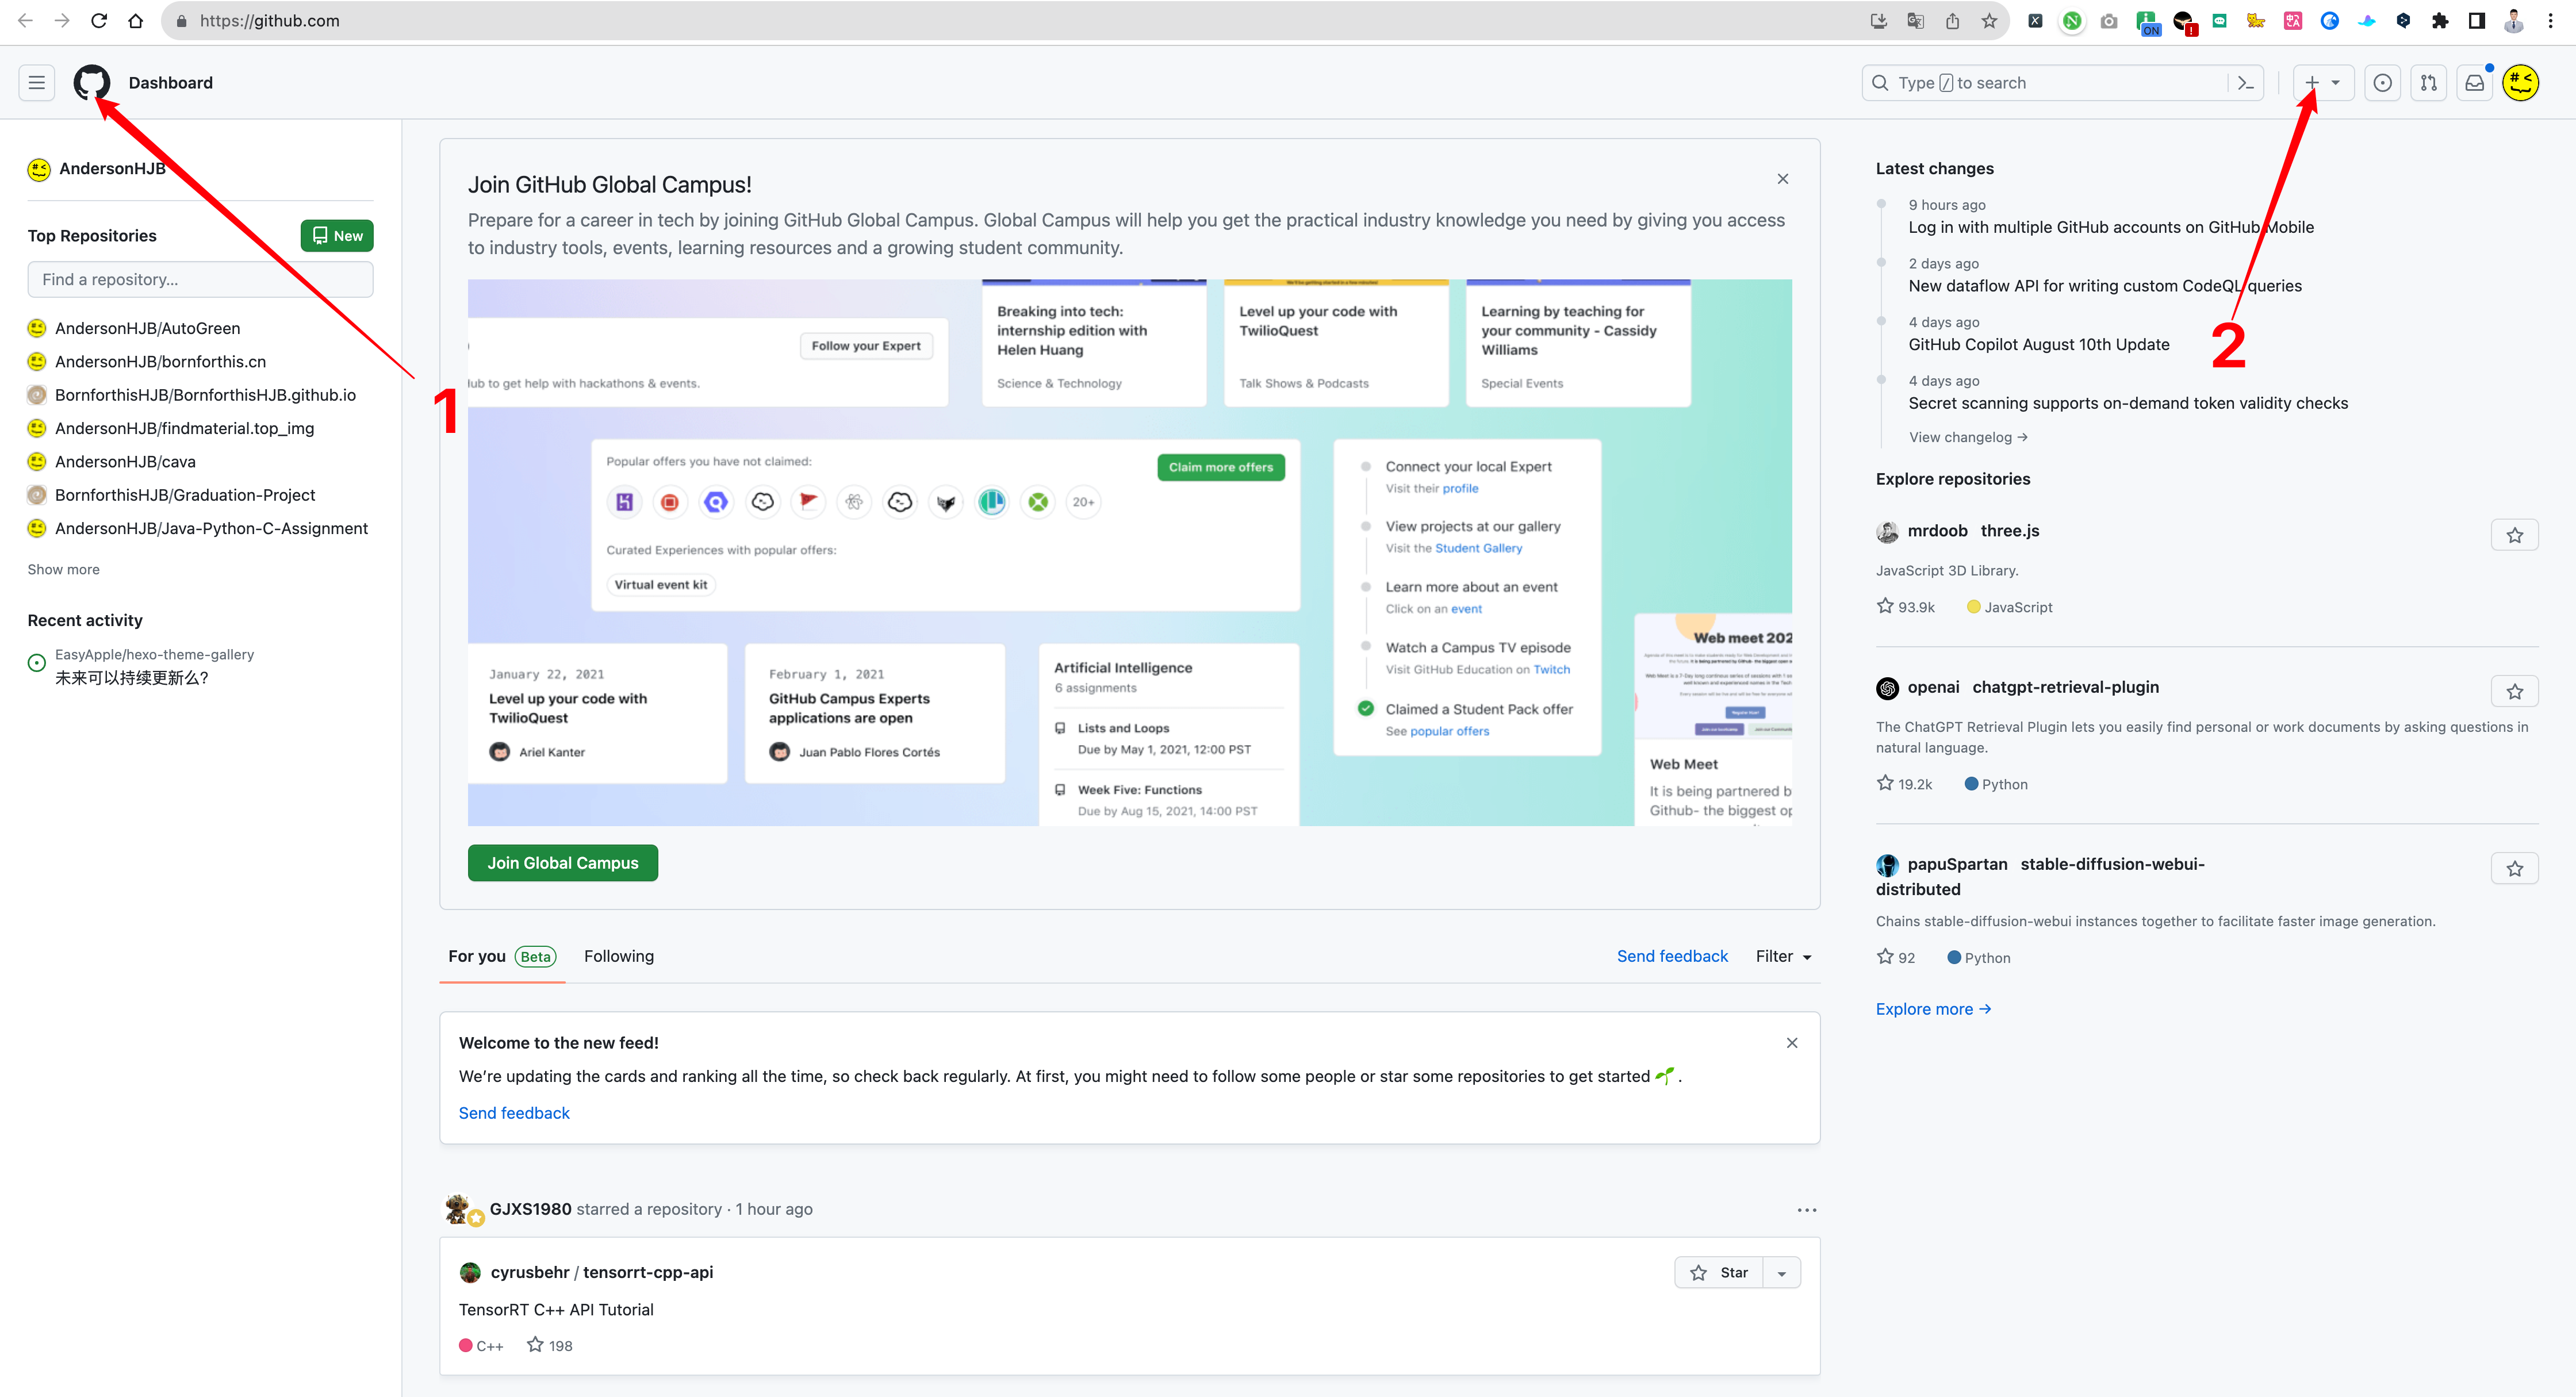Expand the Create new plus dropdown
The height and width of the screenshot is (1397, 2576).
point(2322,83)
